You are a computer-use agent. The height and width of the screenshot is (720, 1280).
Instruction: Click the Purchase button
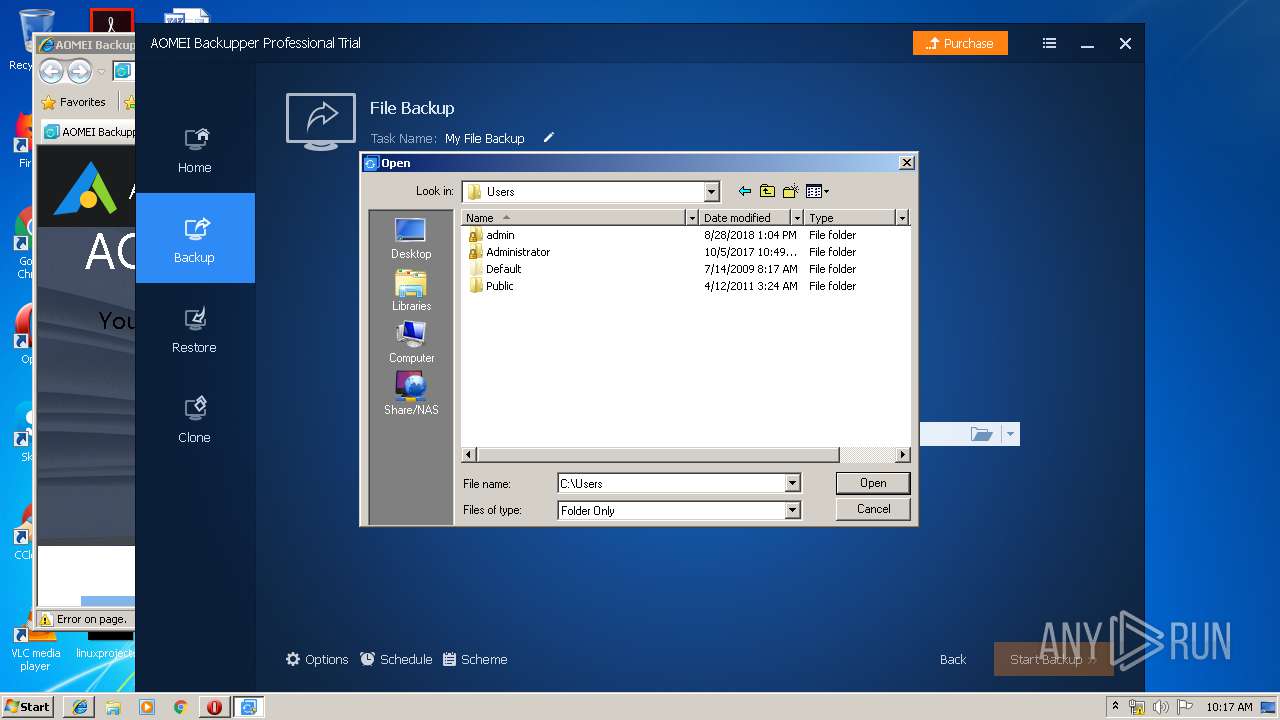pyautogui.click(x=960, y=43)
